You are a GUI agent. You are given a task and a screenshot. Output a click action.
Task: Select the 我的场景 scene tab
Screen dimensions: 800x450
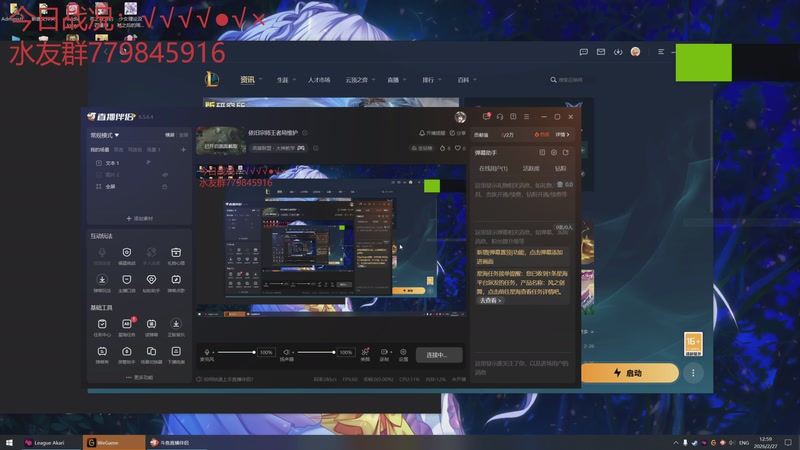pyautogui.click(x=99, y=149)
